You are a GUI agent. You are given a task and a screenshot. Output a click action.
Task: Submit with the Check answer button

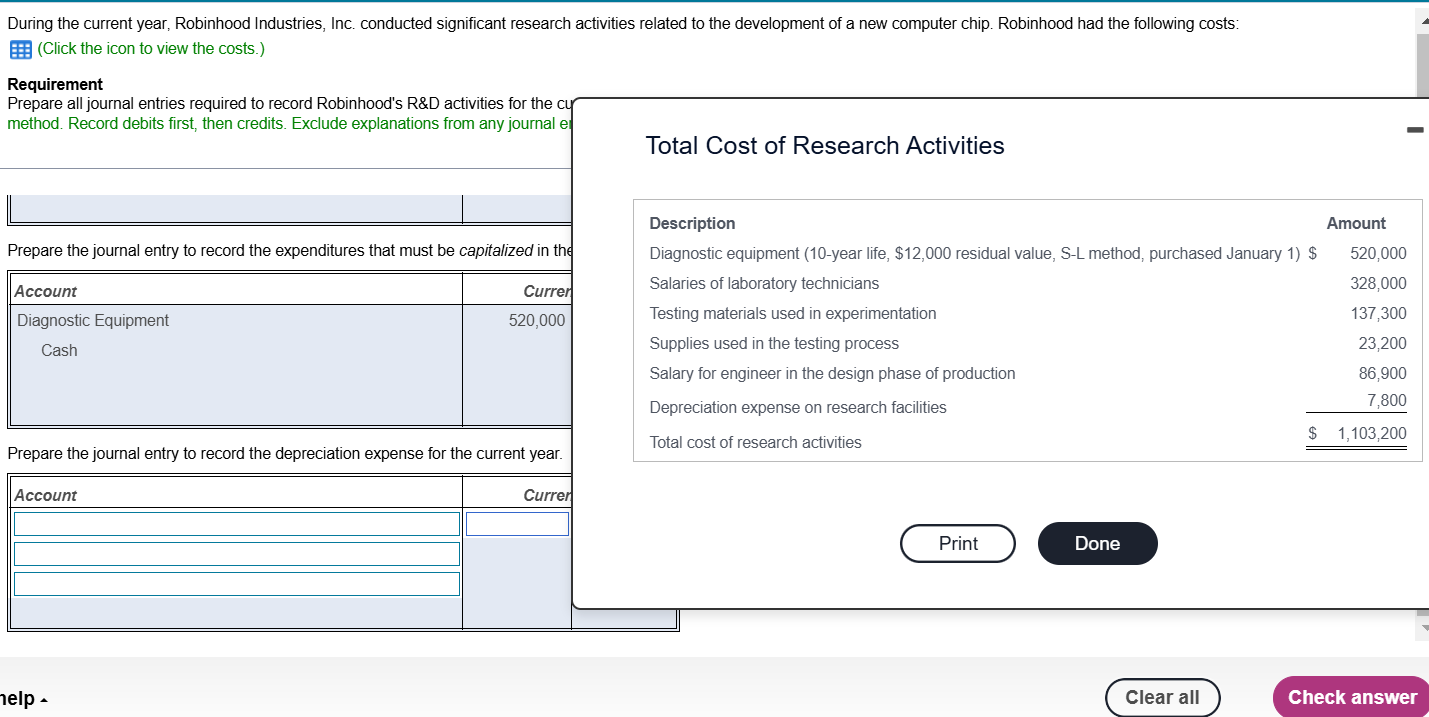[1351, 697]
